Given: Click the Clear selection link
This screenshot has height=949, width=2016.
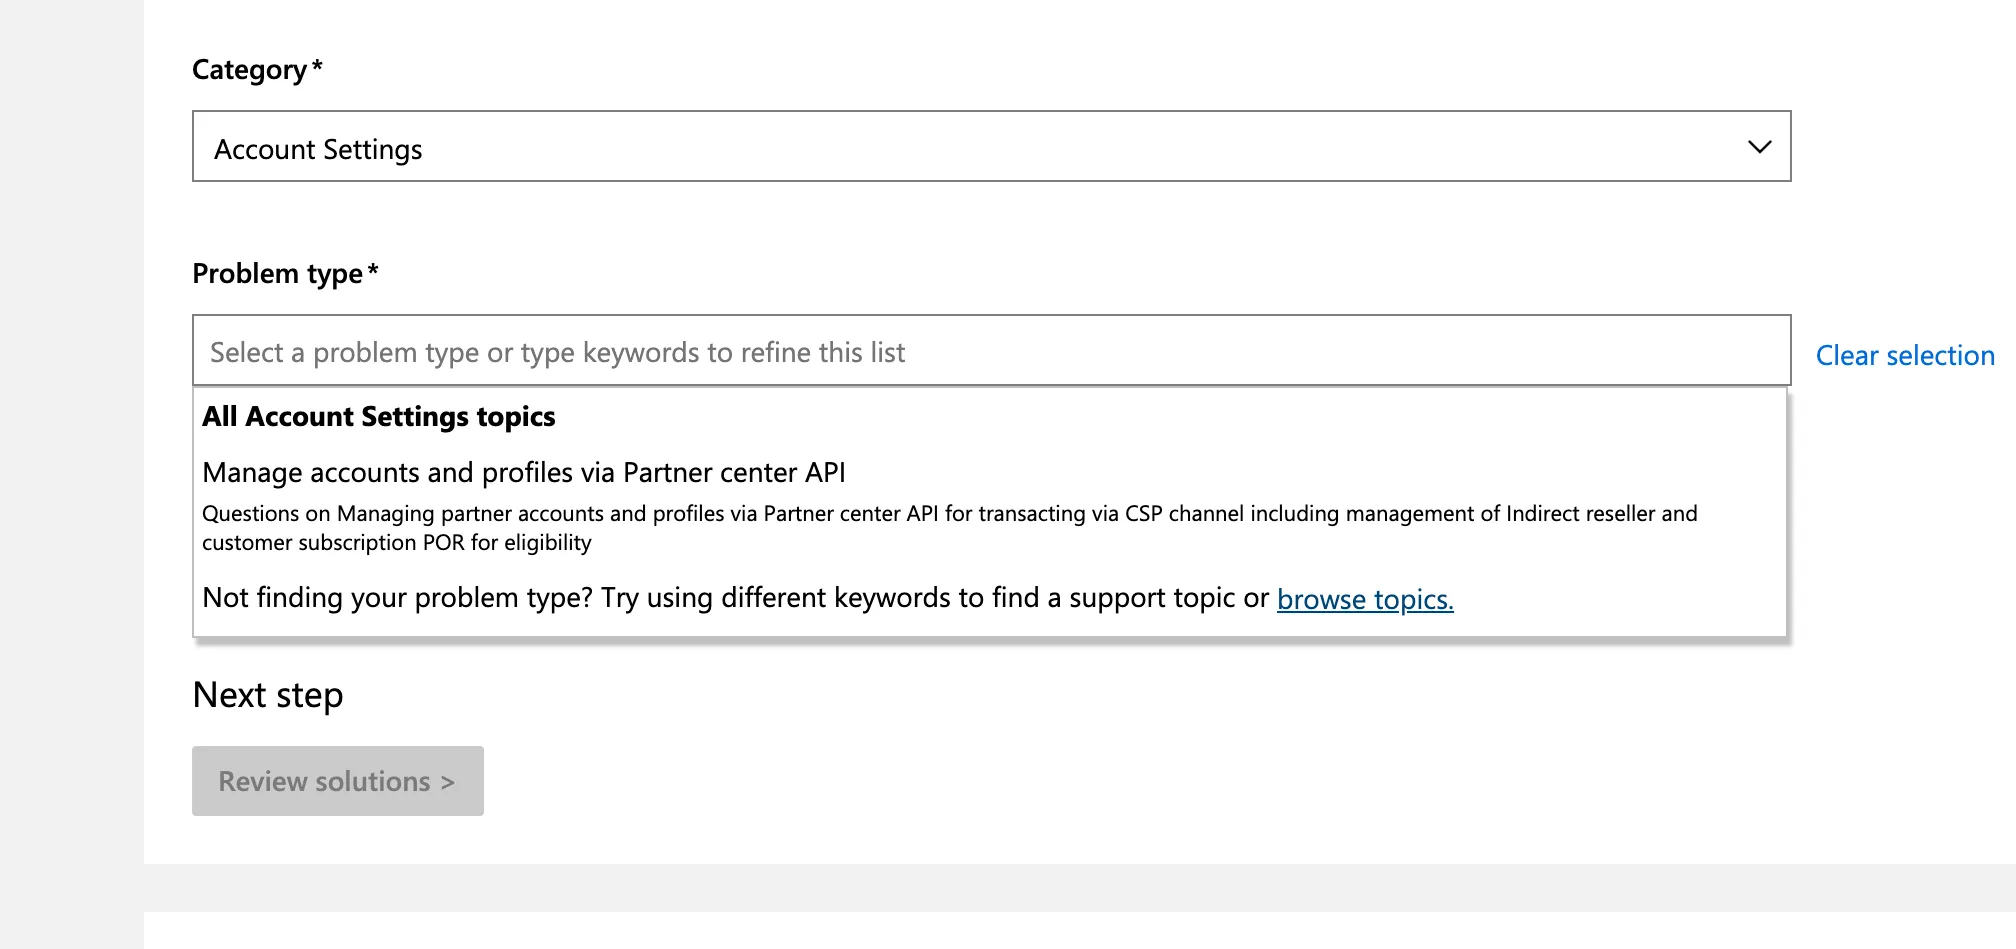Looking at the screenshot, I should coord(1905,355).
